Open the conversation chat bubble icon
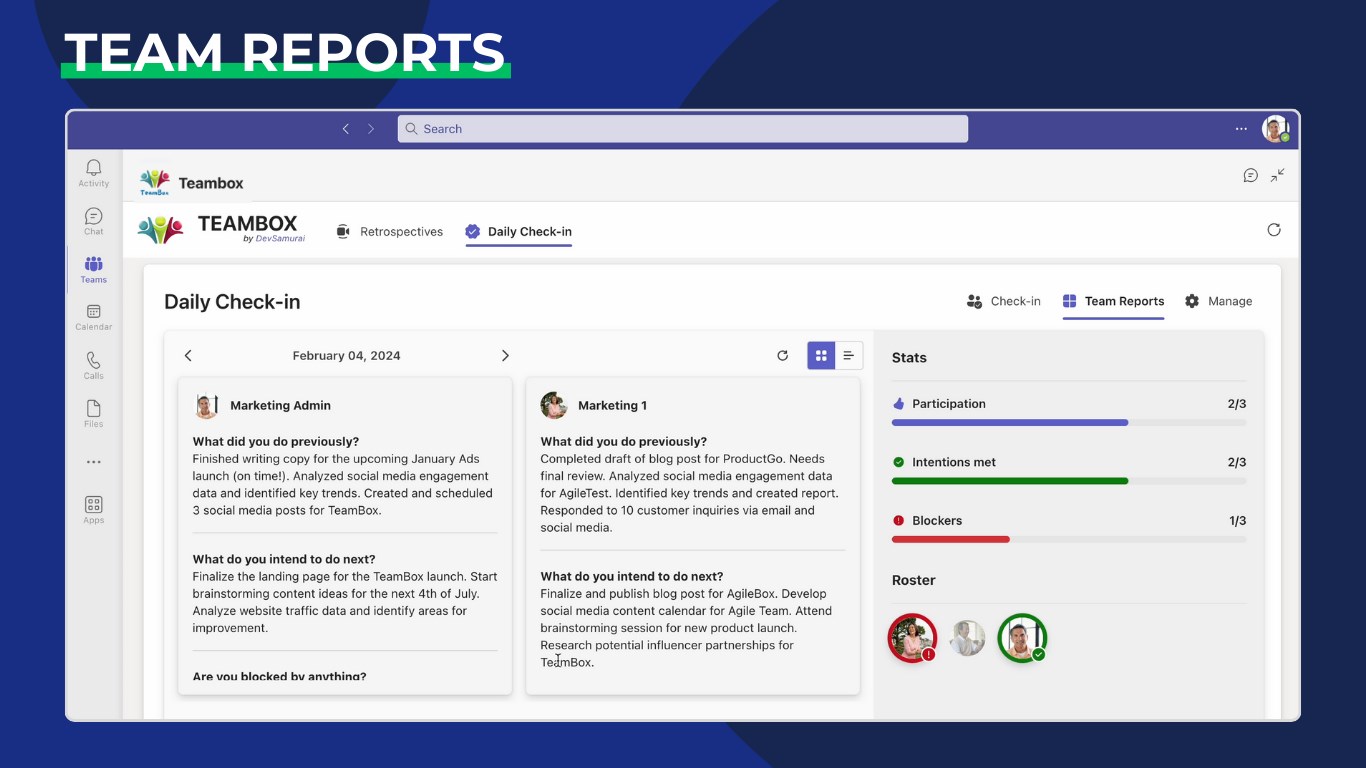This screenshot has height=768, width=1366. (1250, 175)
